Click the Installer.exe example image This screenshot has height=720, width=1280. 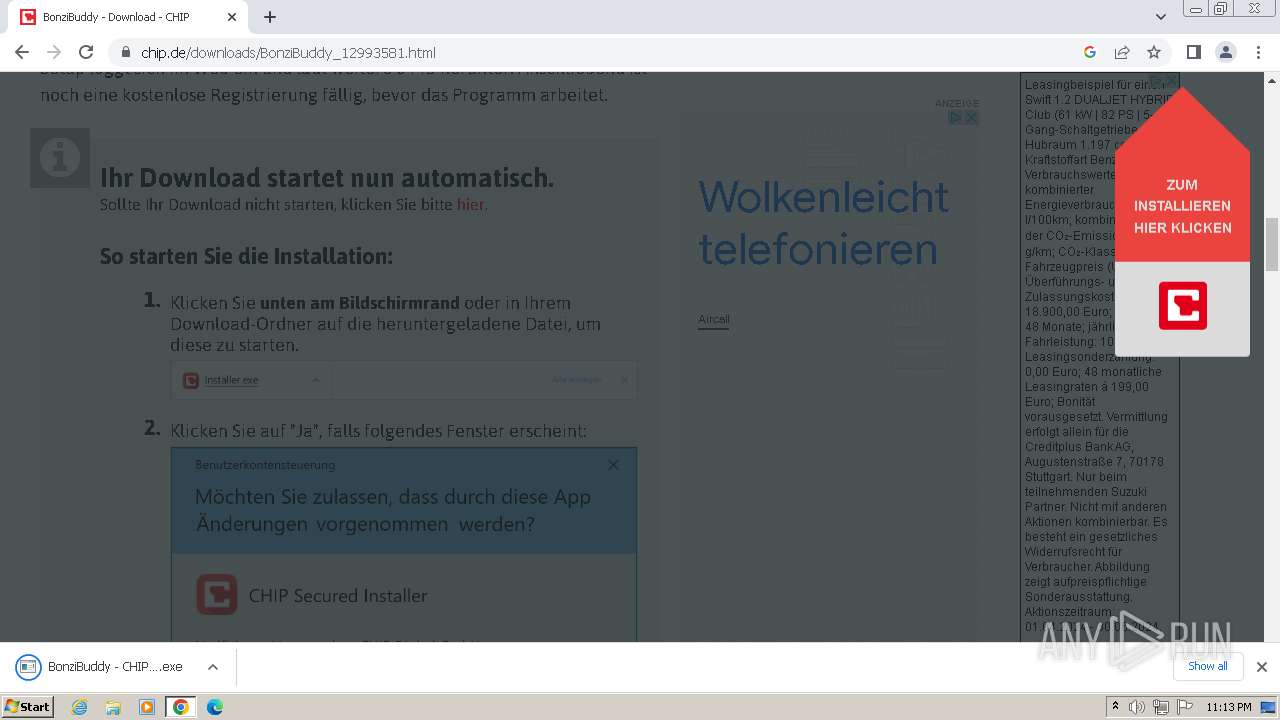[404, 380]
